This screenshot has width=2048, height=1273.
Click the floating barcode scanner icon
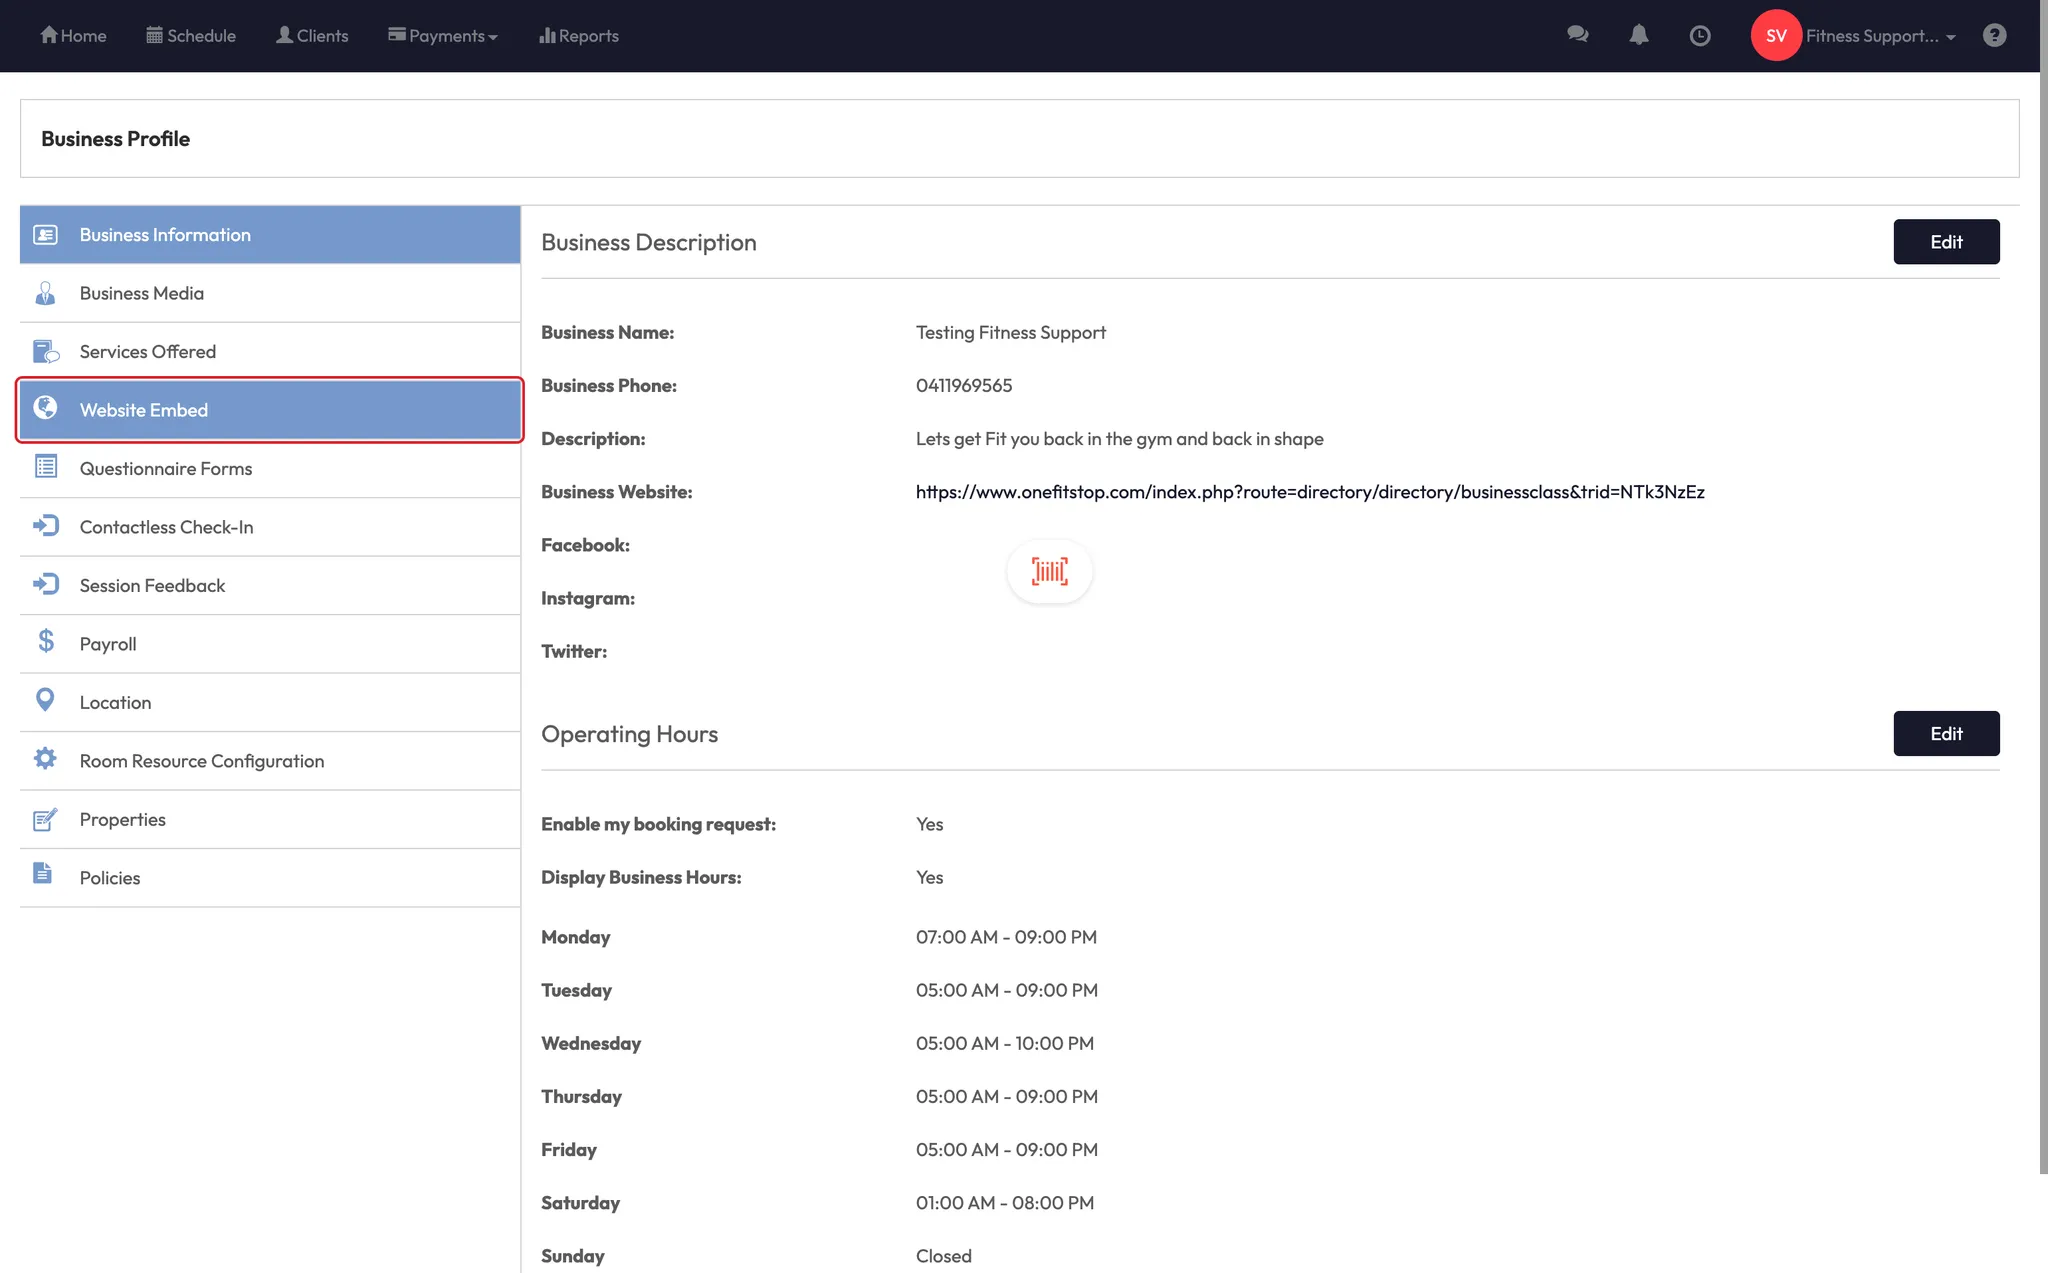tap(1049, 571)
